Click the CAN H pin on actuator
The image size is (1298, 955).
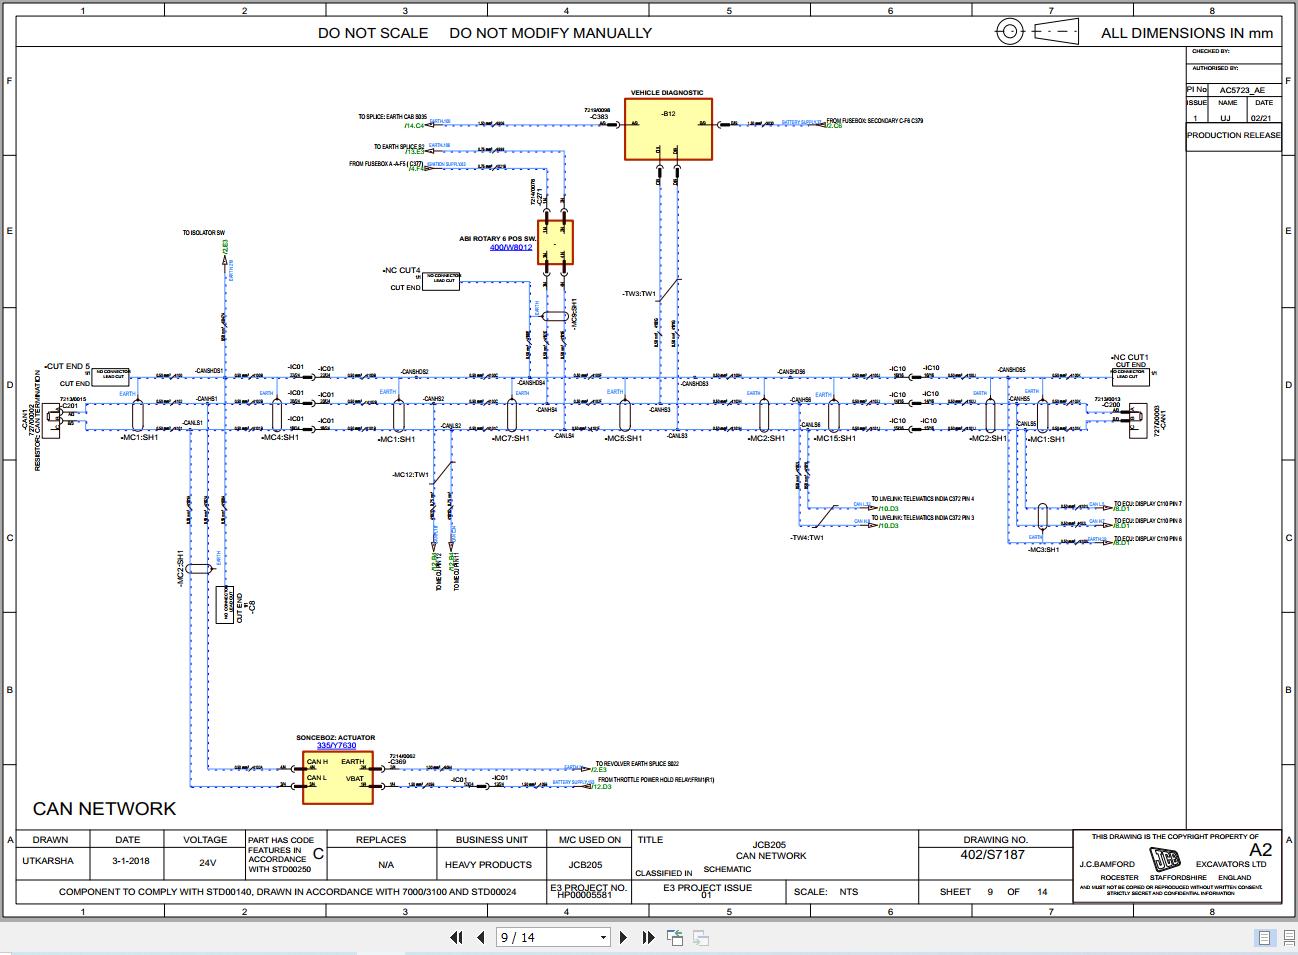point(317,762)
